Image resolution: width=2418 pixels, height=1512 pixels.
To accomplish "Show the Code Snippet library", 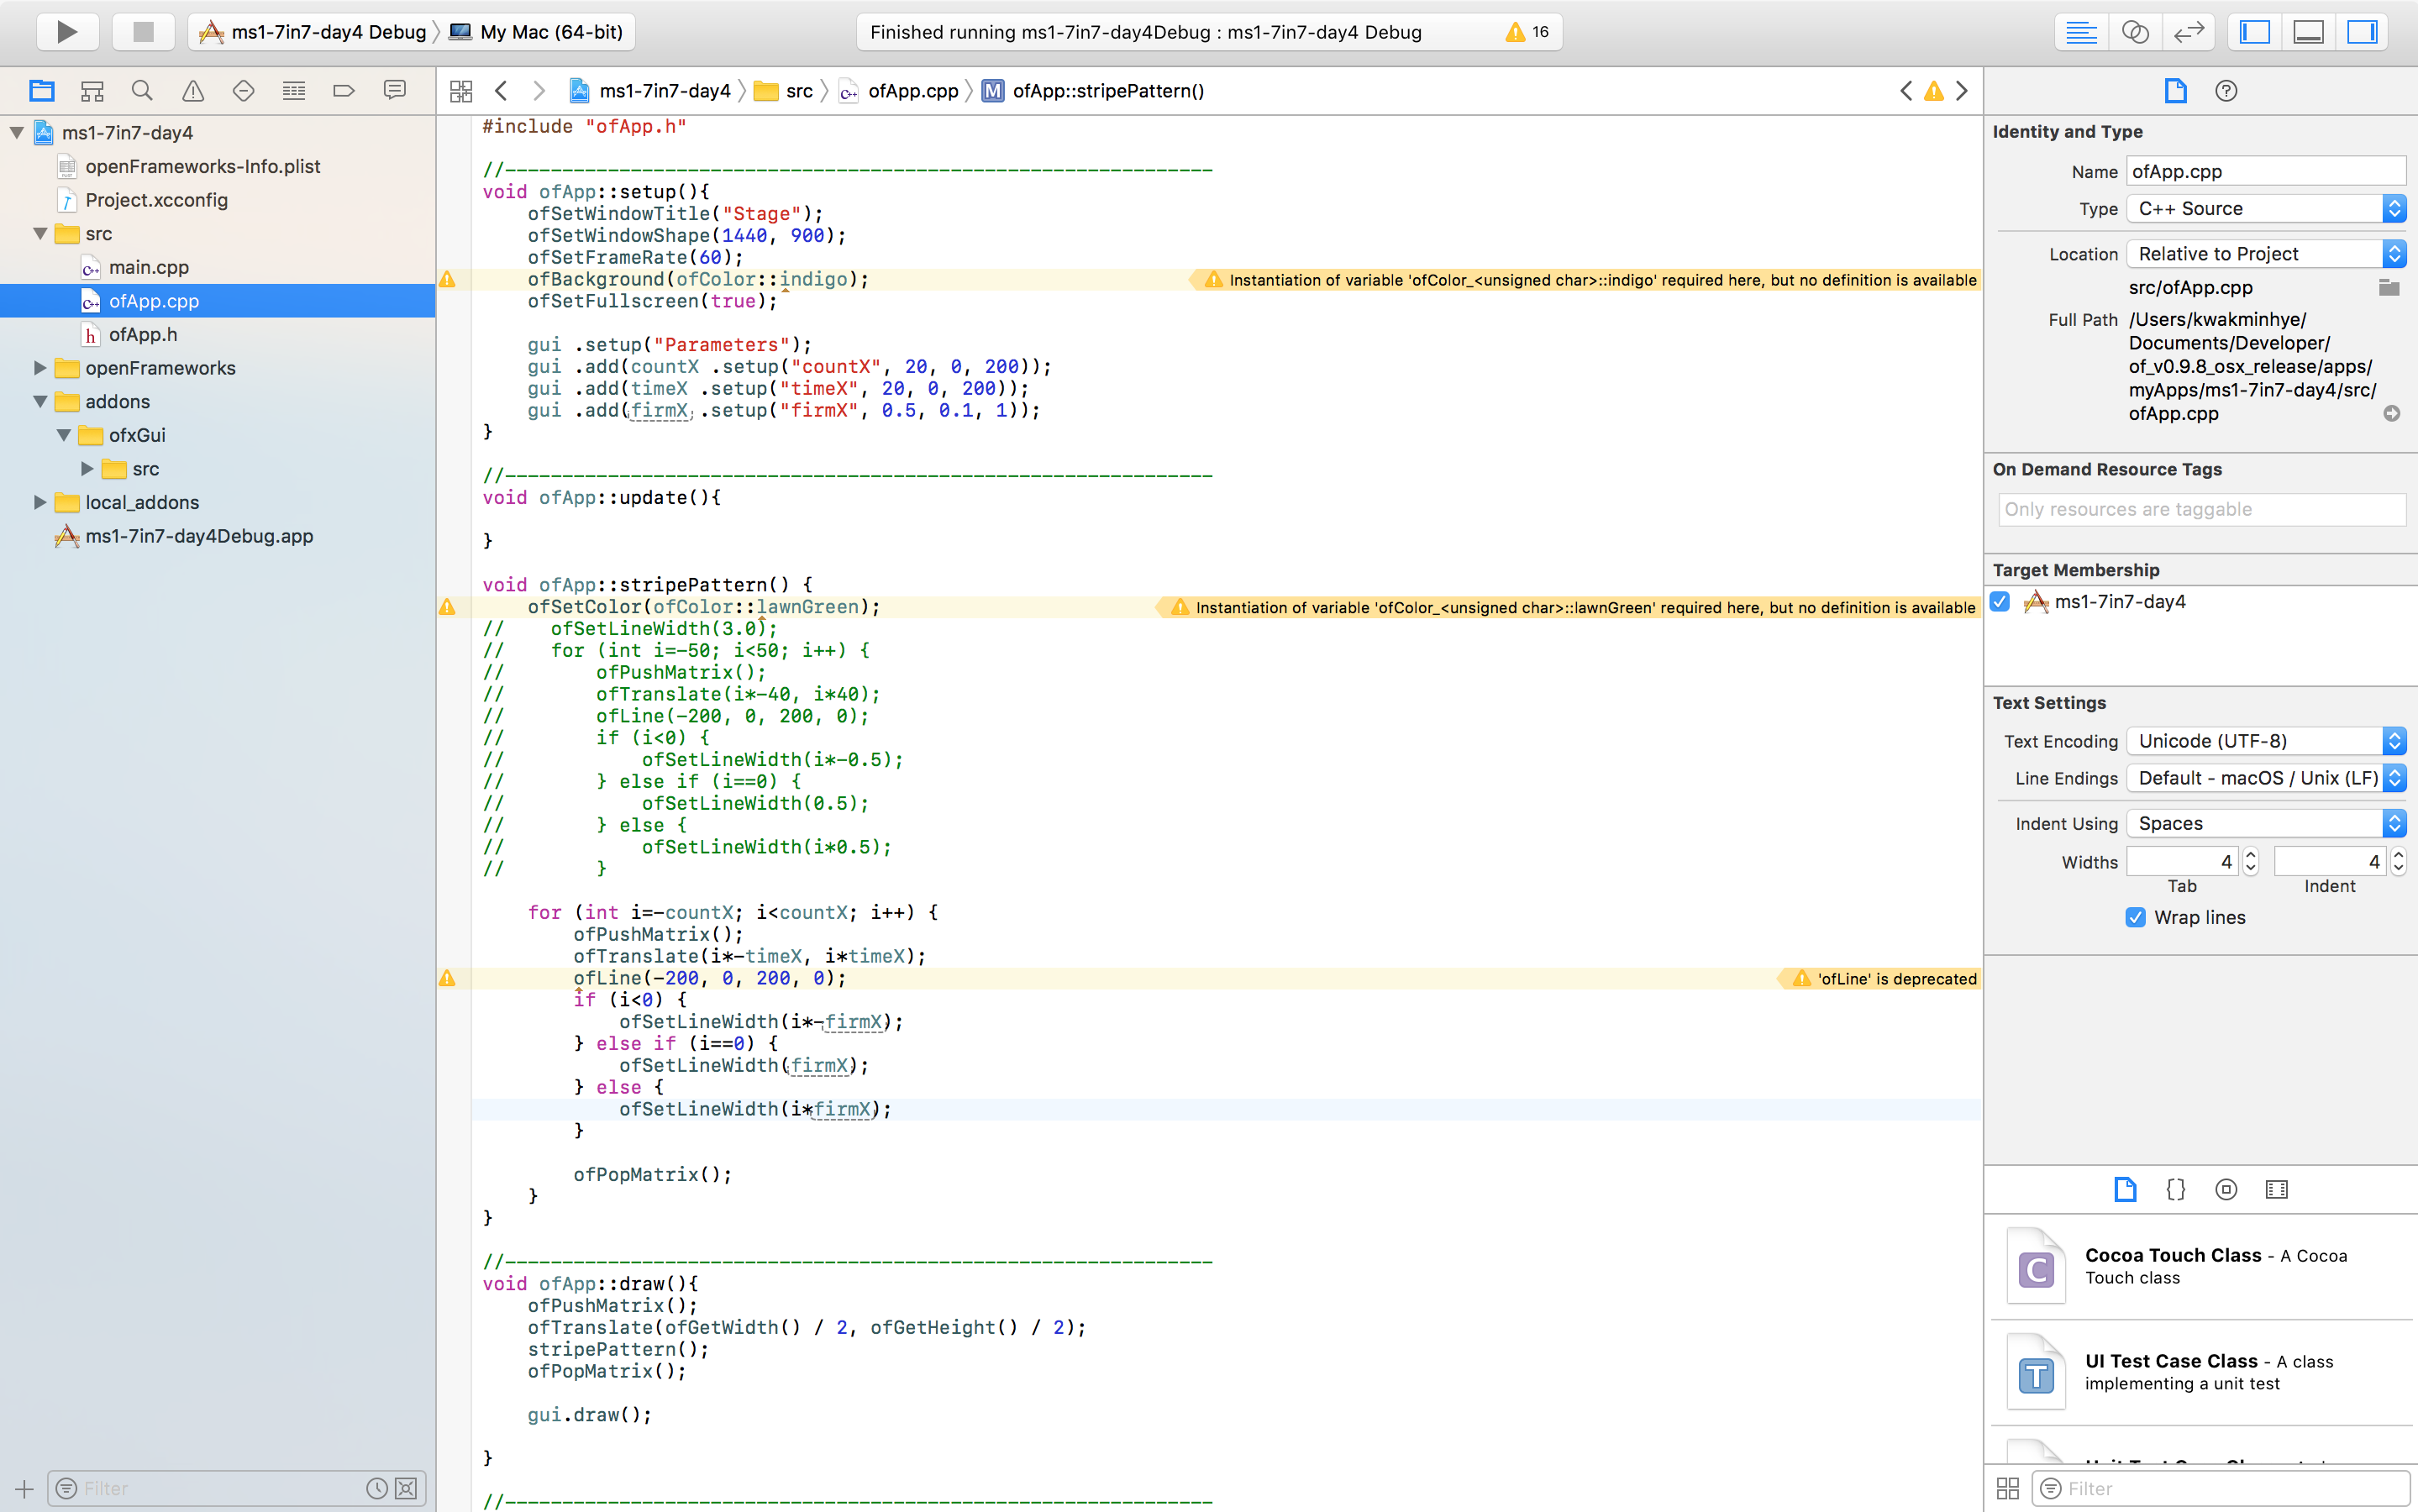I will 2175,1189.
